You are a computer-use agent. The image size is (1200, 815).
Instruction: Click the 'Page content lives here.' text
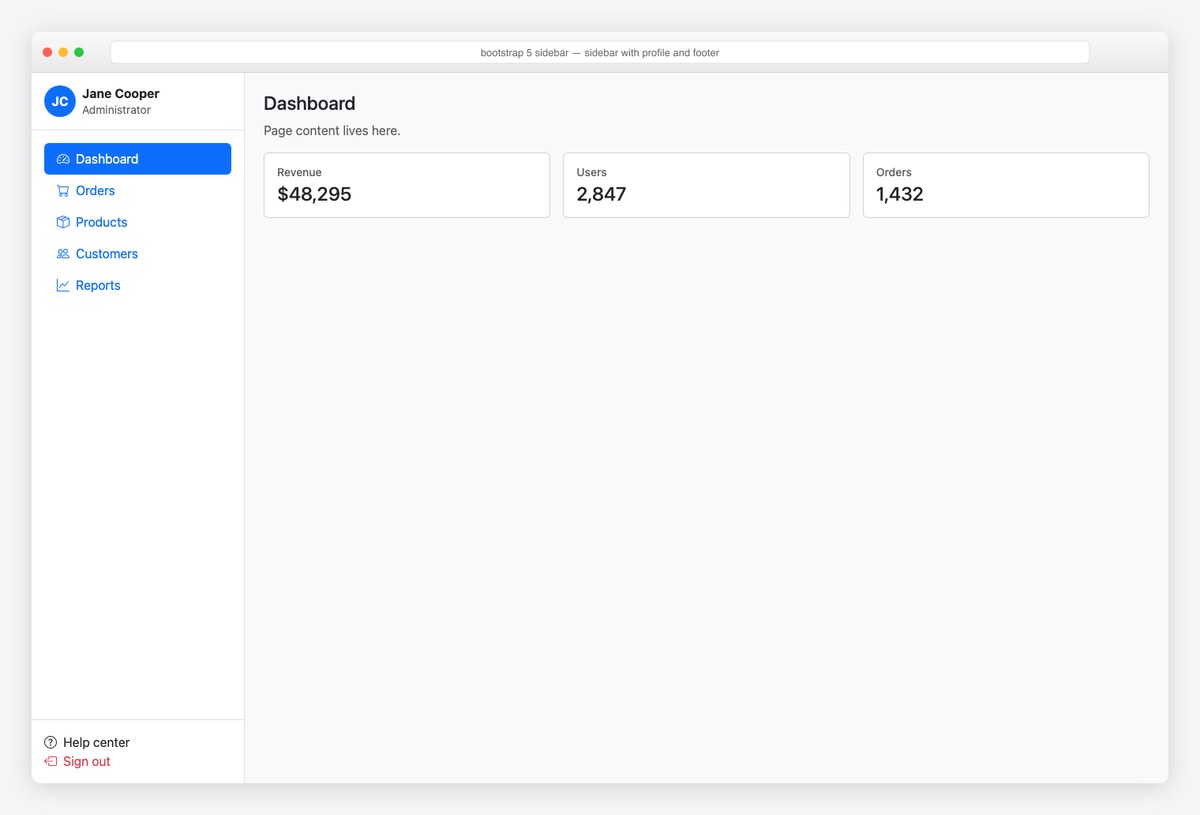332,131
